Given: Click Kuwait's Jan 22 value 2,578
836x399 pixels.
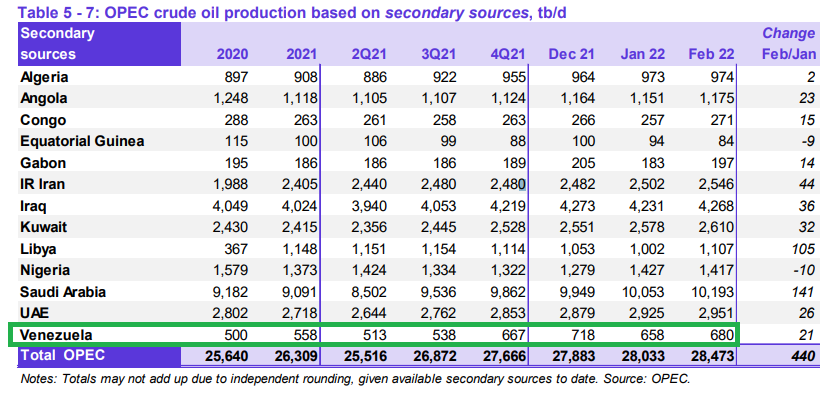Looking at the screenshot, I should pyautogui.click(x=647, y=227).
